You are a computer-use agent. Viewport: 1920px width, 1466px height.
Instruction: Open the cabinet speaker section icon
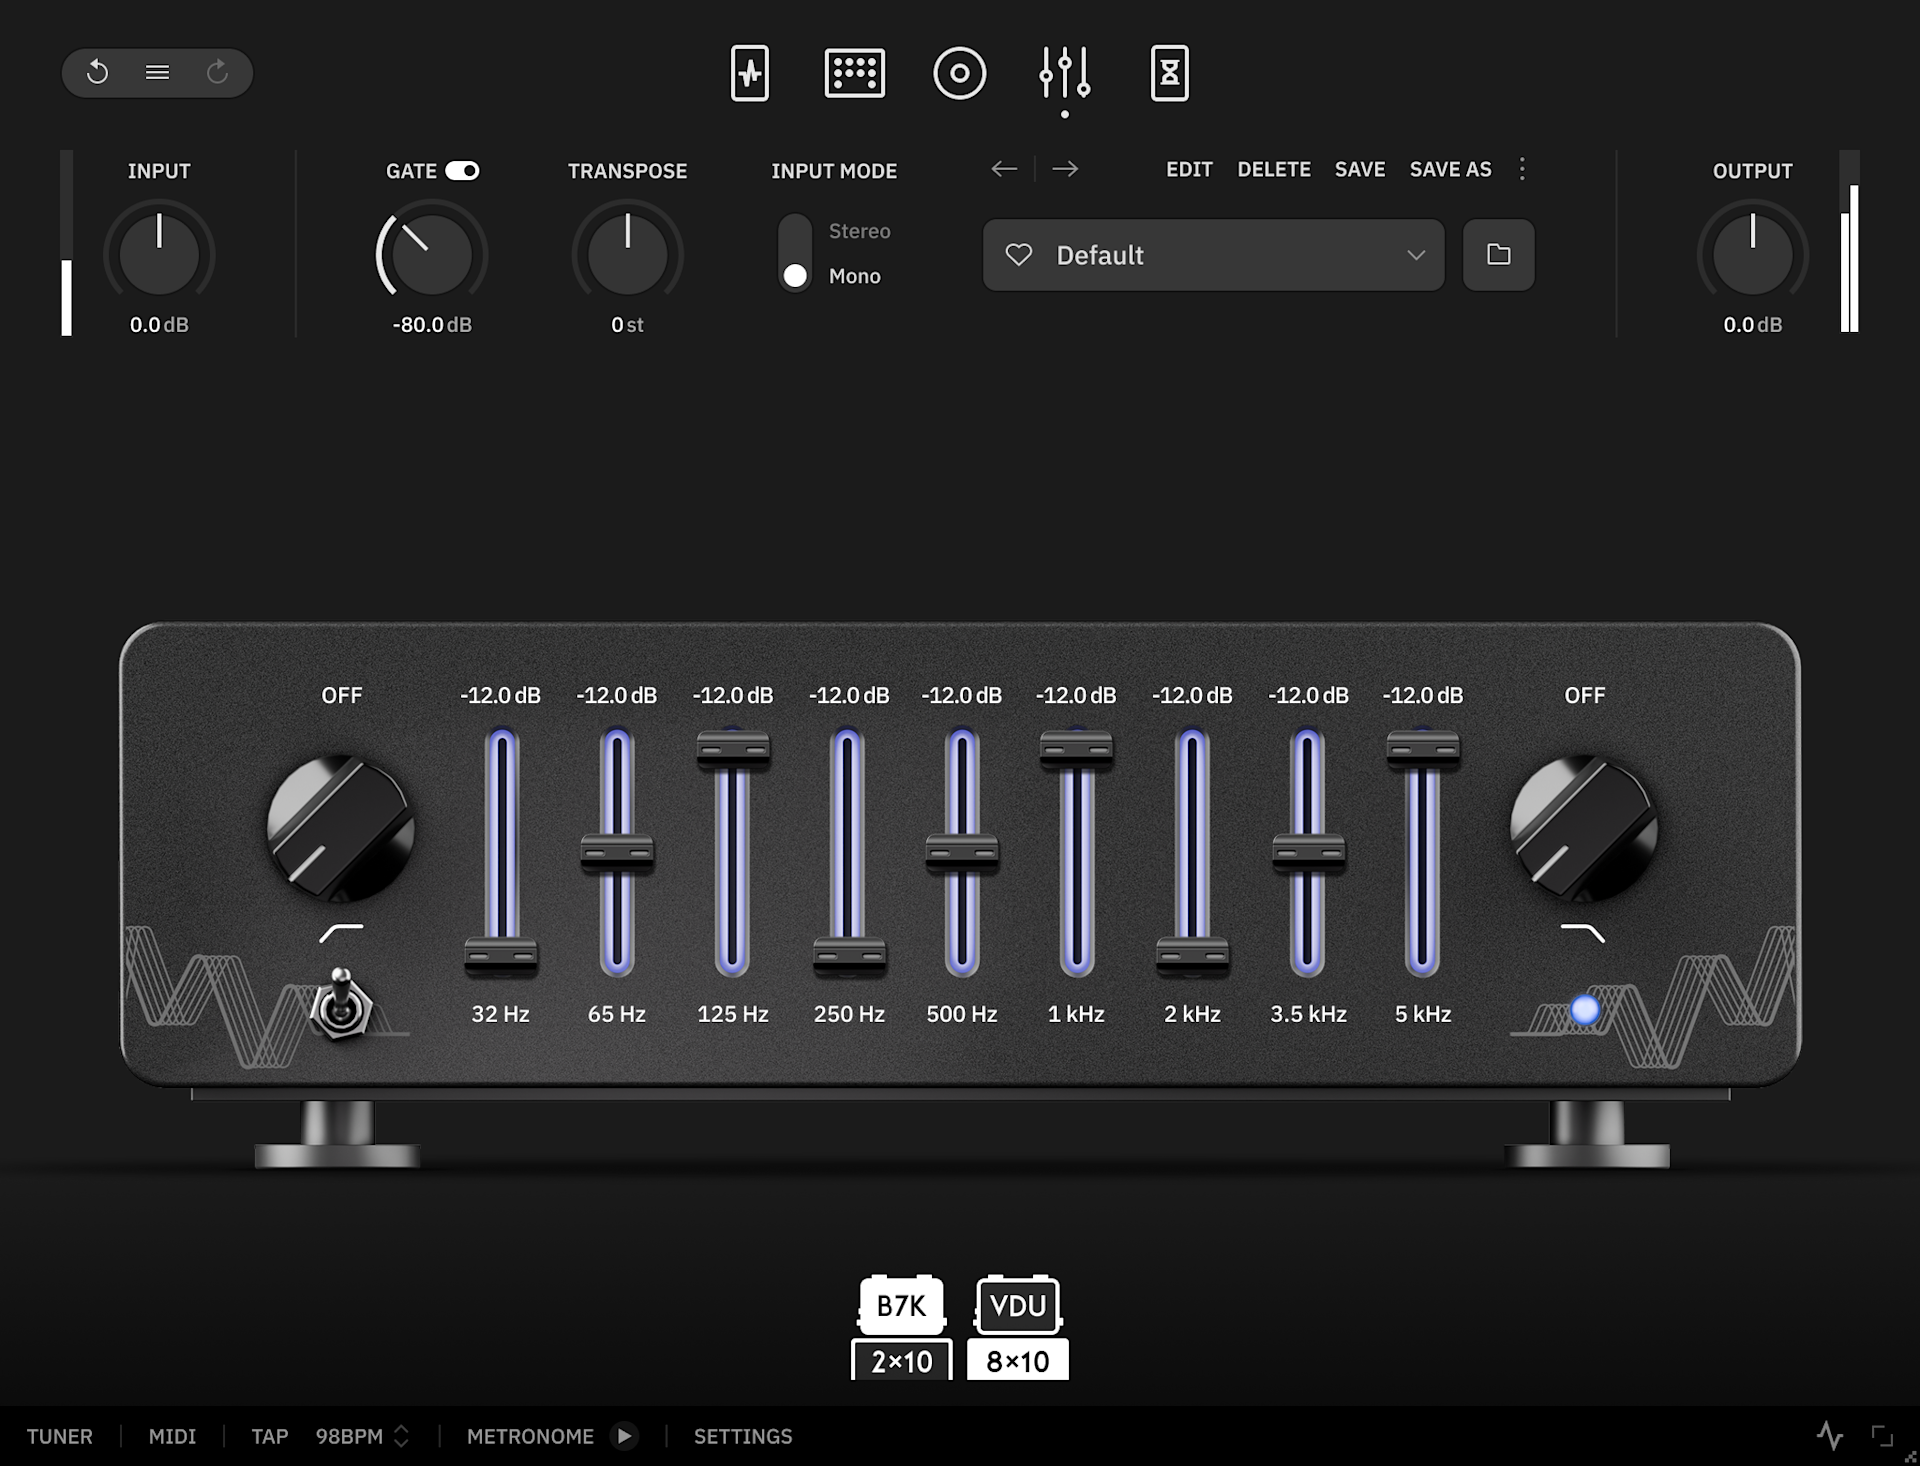point(959,73)
